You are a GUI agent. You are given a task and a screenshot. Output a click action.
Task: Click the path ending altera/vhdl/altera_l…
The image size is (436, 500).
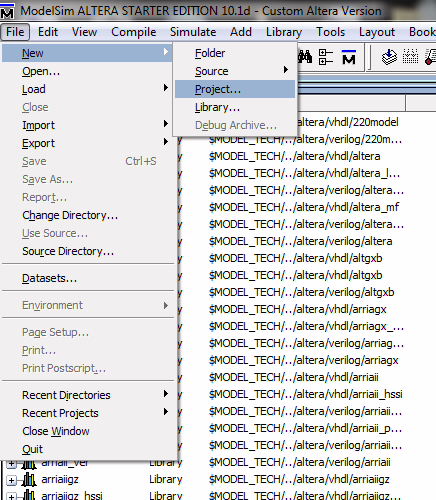click(x=304, y=173)
